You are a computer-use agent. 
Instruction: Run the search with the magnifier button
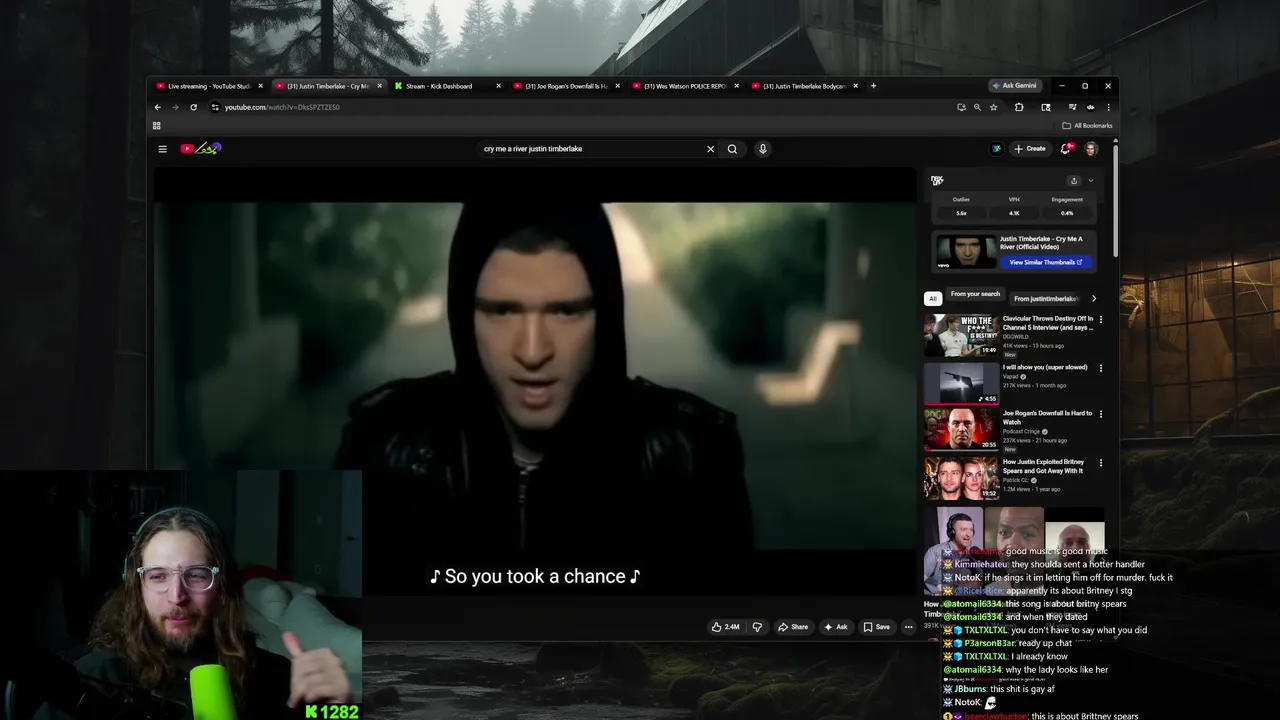coord(732,149)
